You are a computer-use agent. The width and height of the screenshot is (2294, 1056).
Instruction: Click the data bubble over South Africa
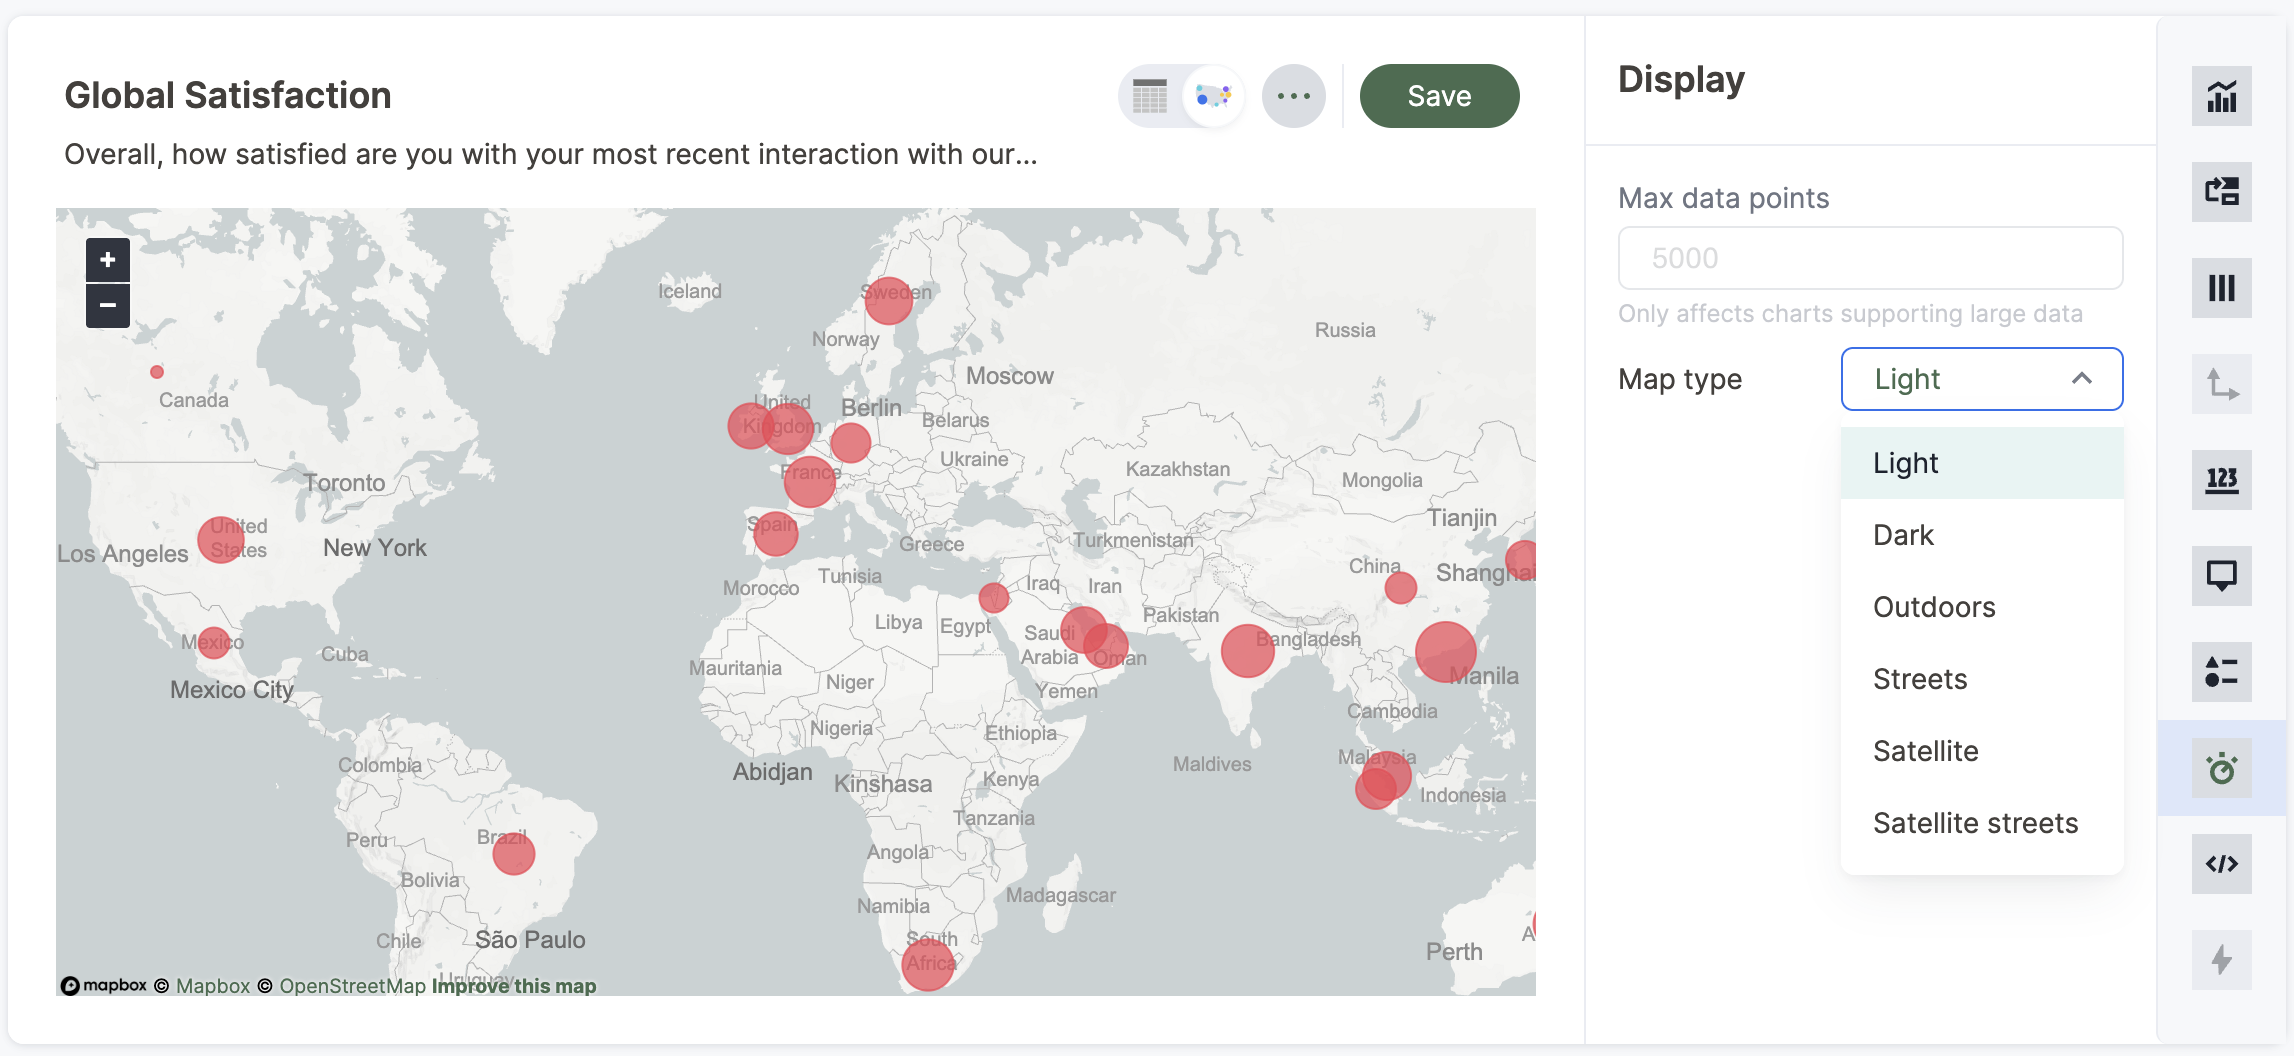point(928,964)
